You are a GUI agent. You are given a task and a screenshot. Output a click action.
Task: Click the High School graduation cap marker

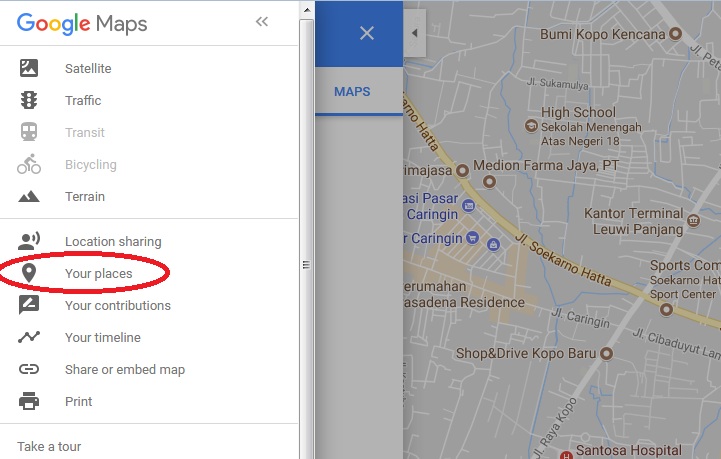point(531,126)
